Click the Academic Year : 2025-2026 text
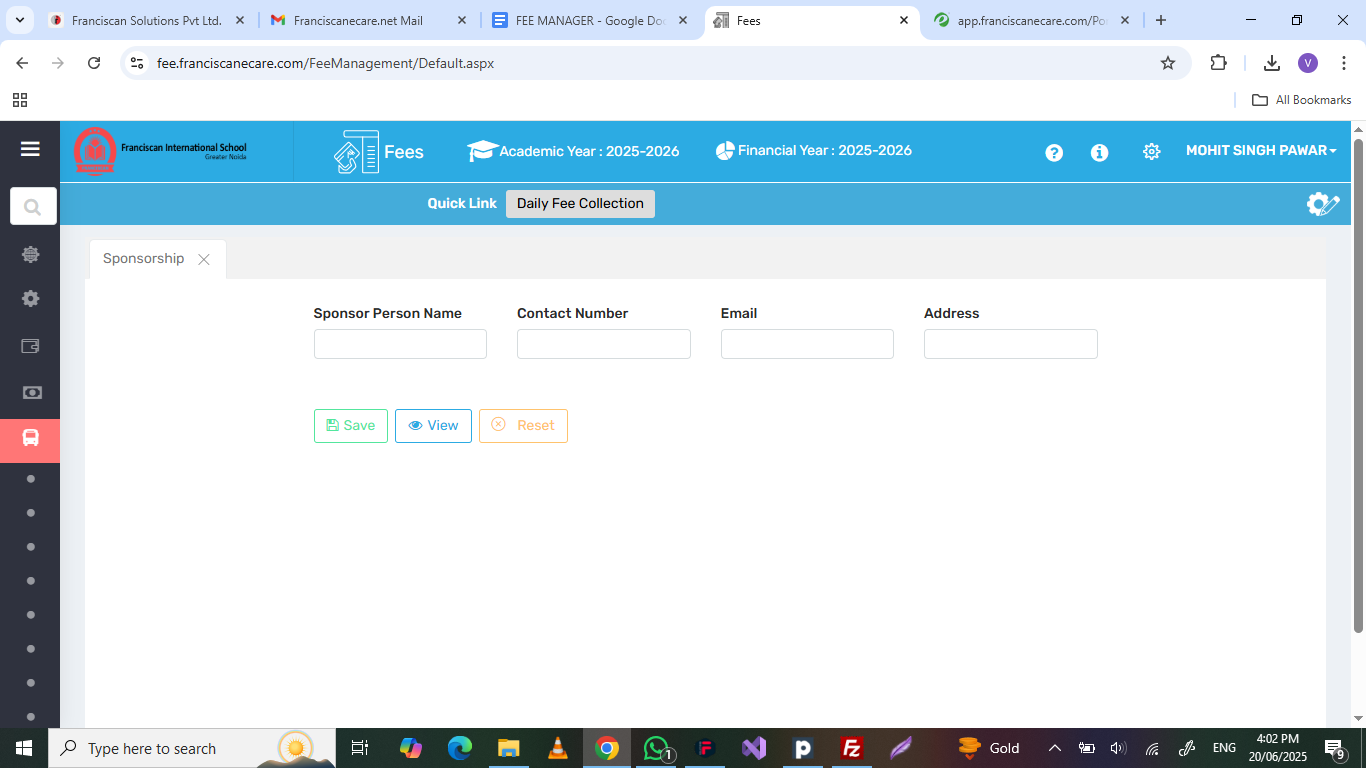1366x768 pixels. (589, 152)
